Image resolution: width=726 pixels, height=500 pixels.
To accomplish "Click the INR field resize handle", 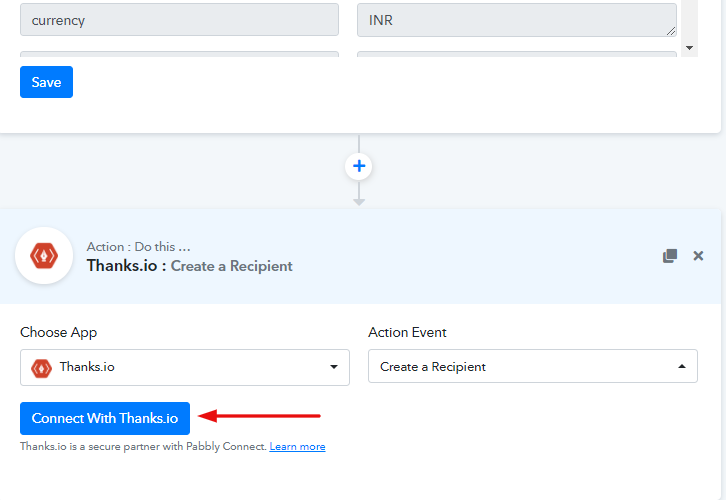I will coord(671,31).
